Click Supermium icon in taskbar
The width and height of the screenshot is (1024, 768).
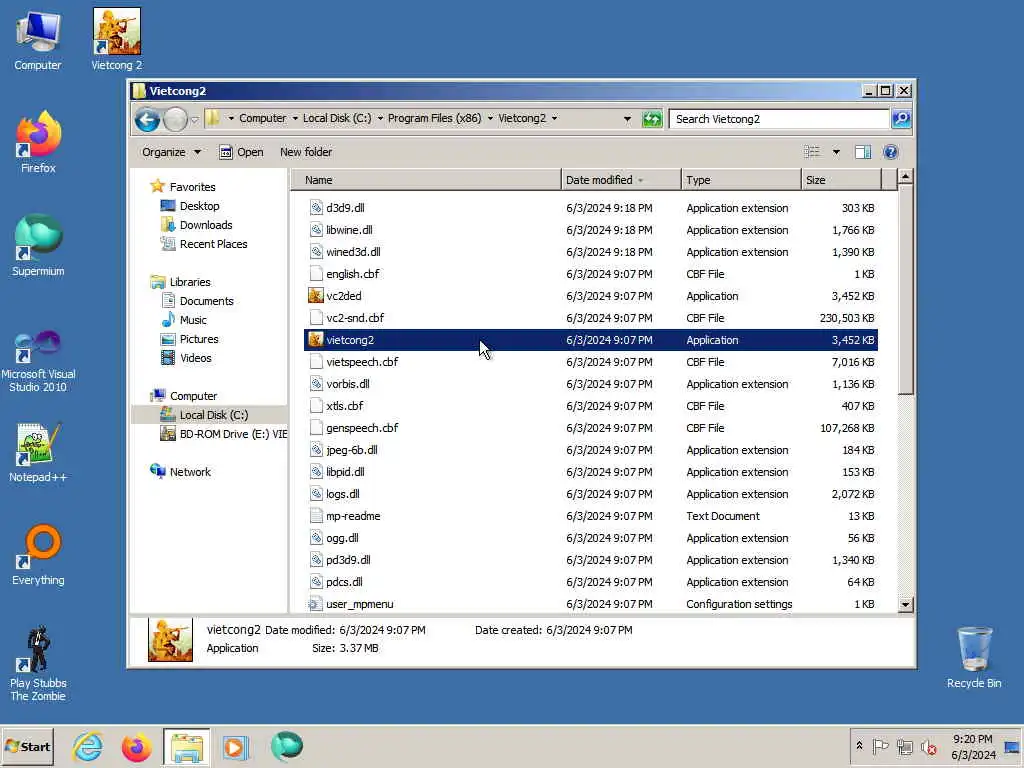(x=286, y=747)
